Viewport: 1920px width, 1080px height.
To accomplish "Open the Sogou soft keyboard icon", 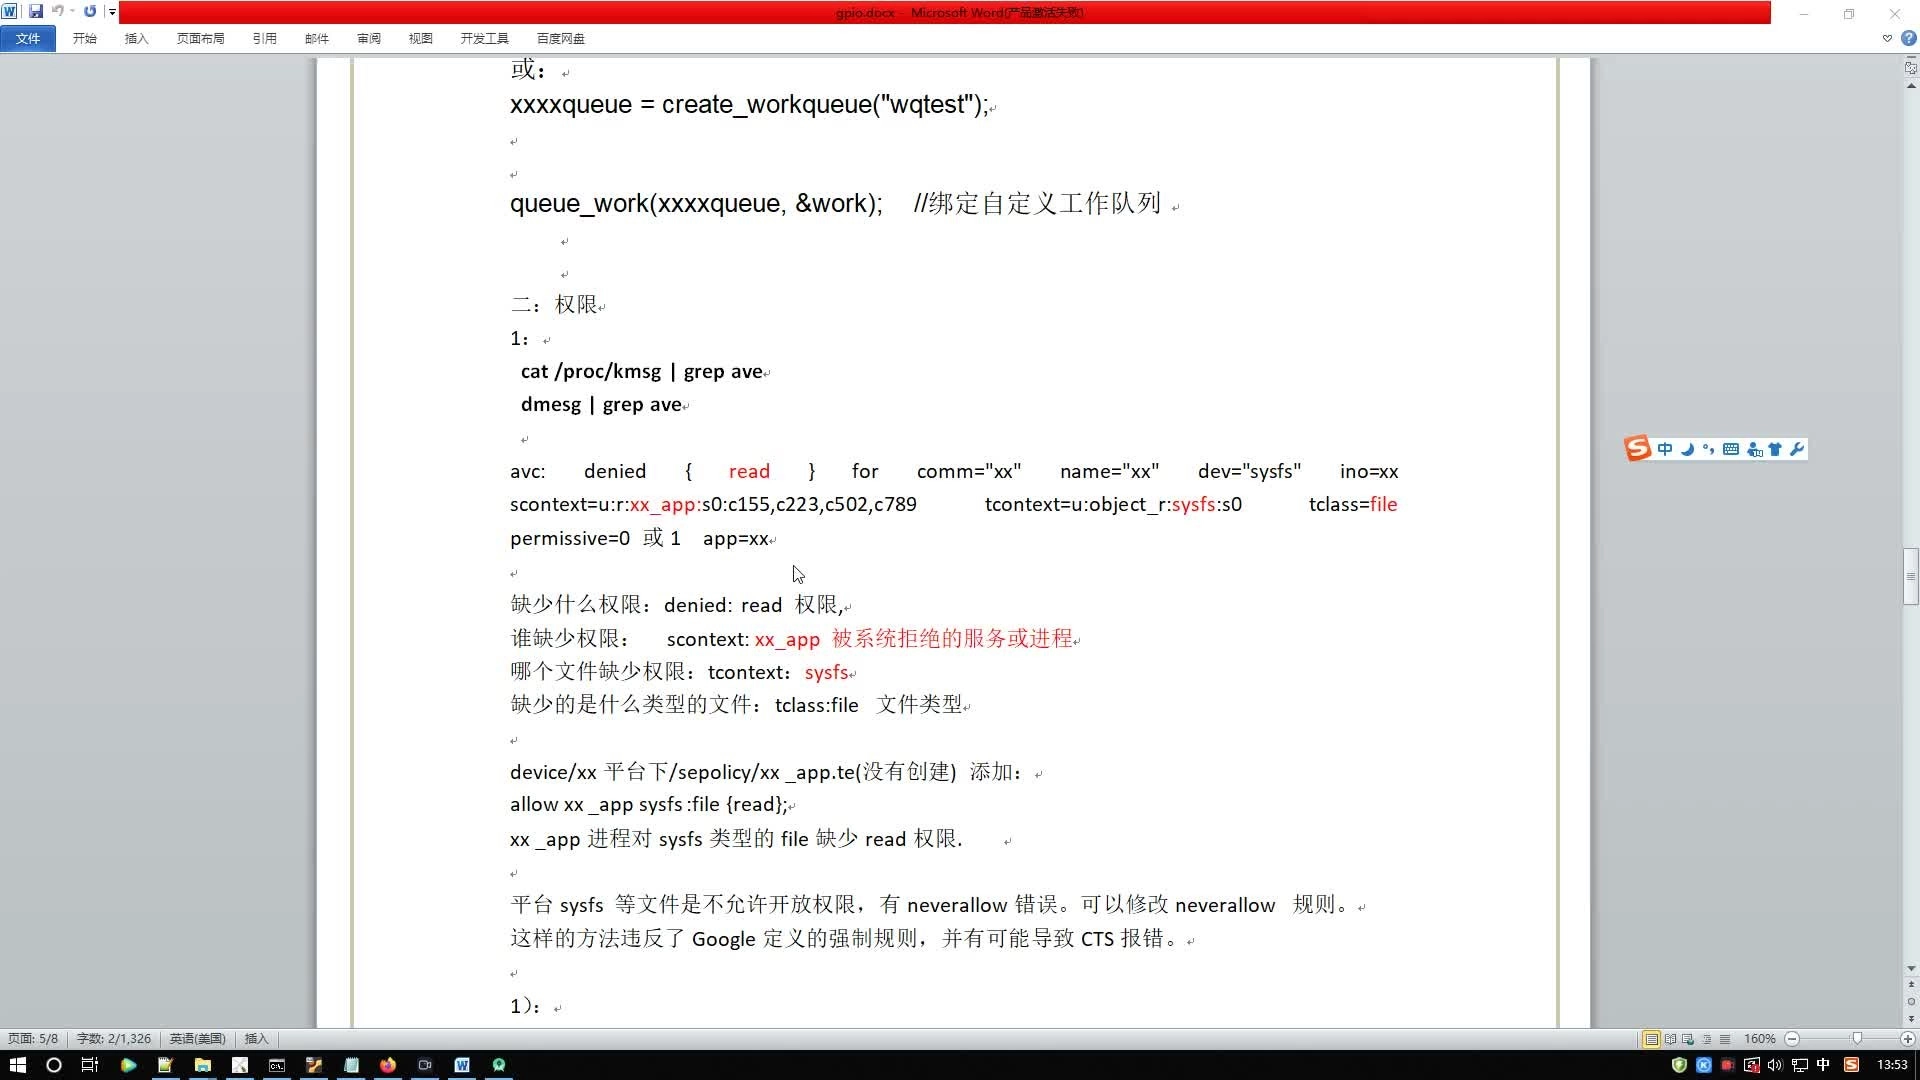I will (1731, 449).
